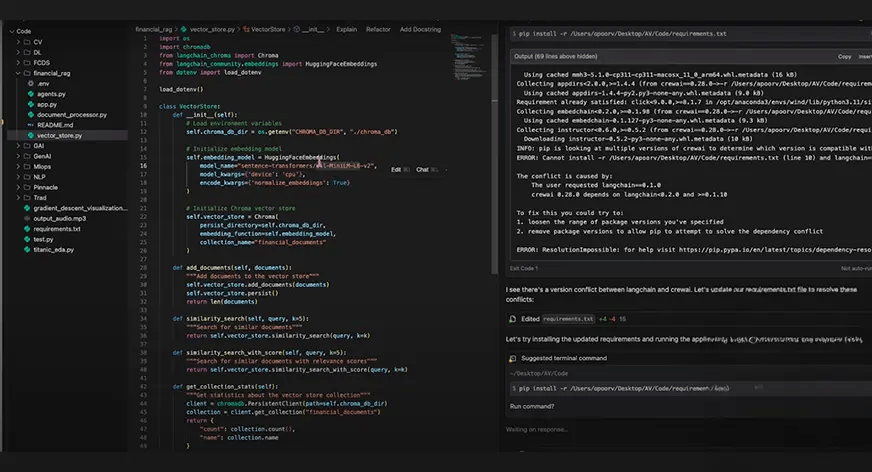Expand the Trad folder chevron
Viewport: 872px width, 472px height.
[18, 197]
